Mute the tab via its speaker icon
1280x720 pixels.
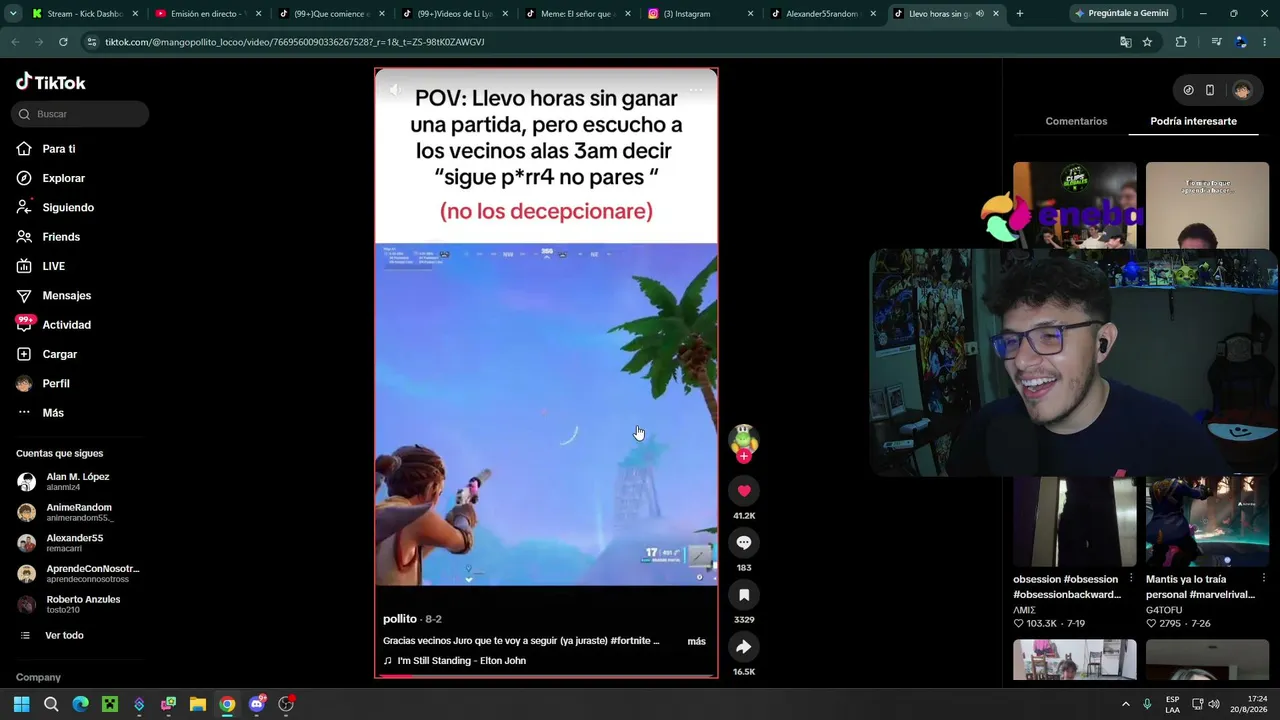click(979, 14)
